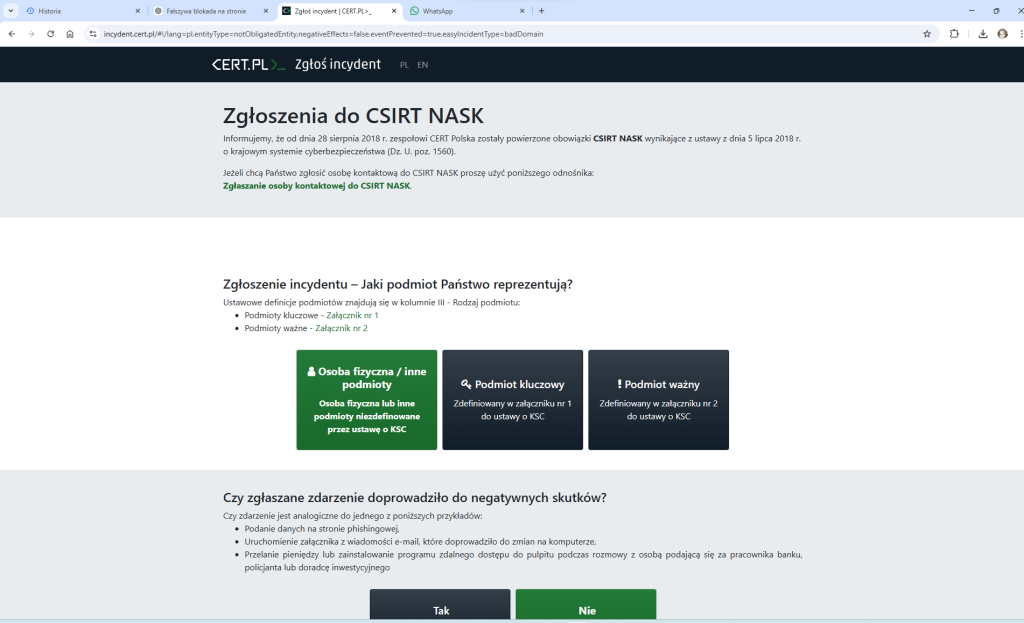Minimize the browser window
The height and width of the screenshot is (623, 1024).
971,11
